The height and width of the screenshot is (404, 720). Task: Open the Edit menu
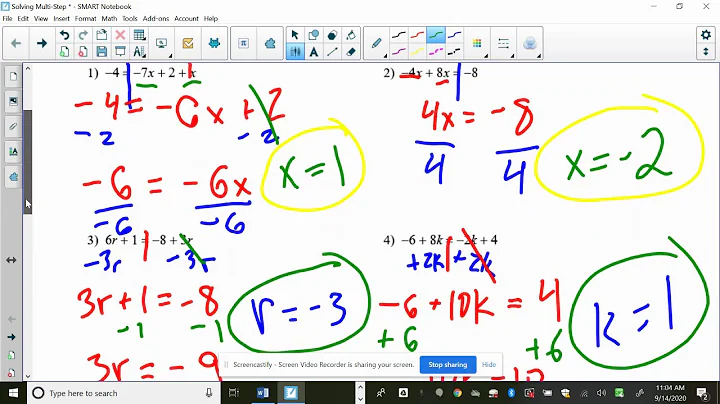23,18
